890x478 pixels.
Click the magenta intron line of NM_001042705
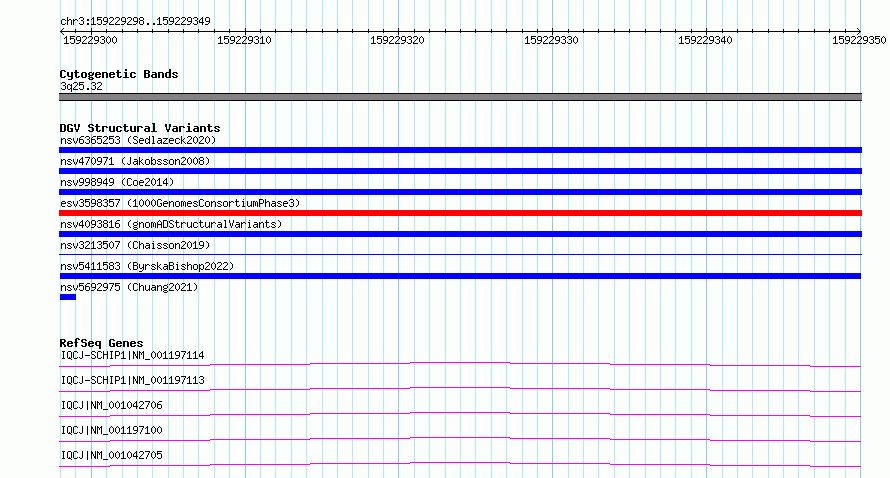[460, 464]
